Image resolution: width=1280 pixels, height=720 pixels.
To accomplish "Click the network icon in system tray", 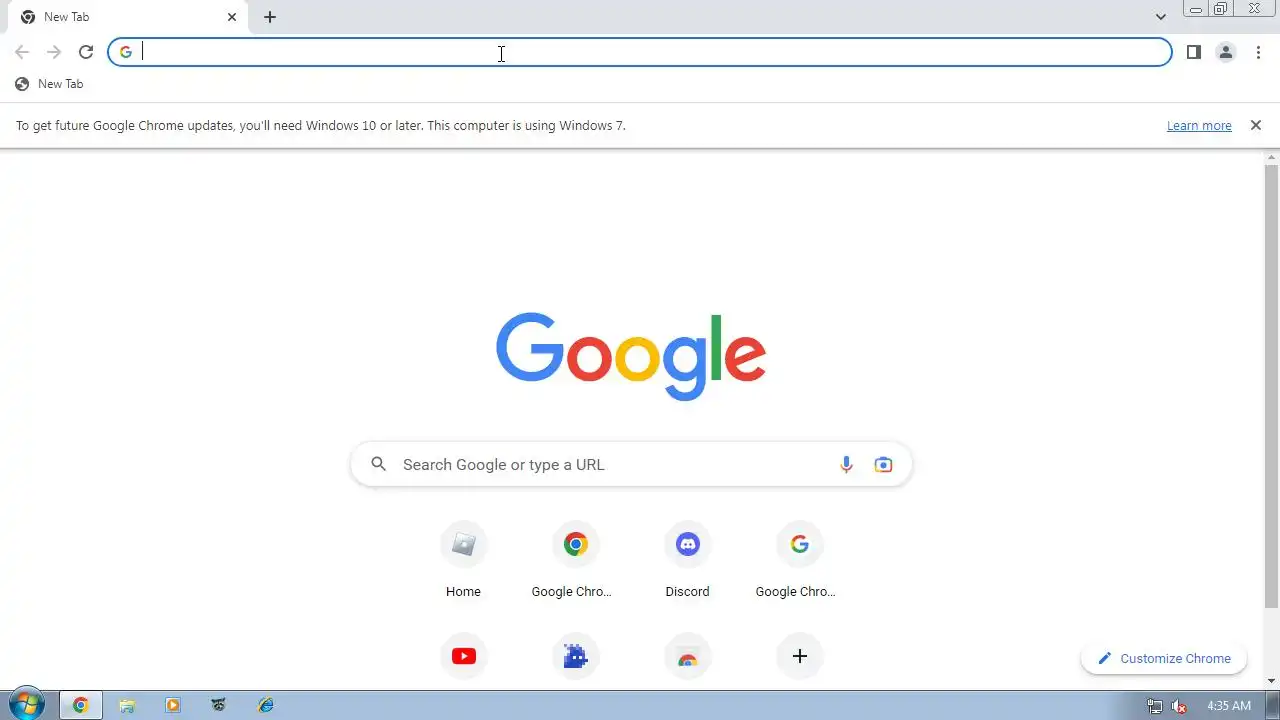I will 1155,706.
